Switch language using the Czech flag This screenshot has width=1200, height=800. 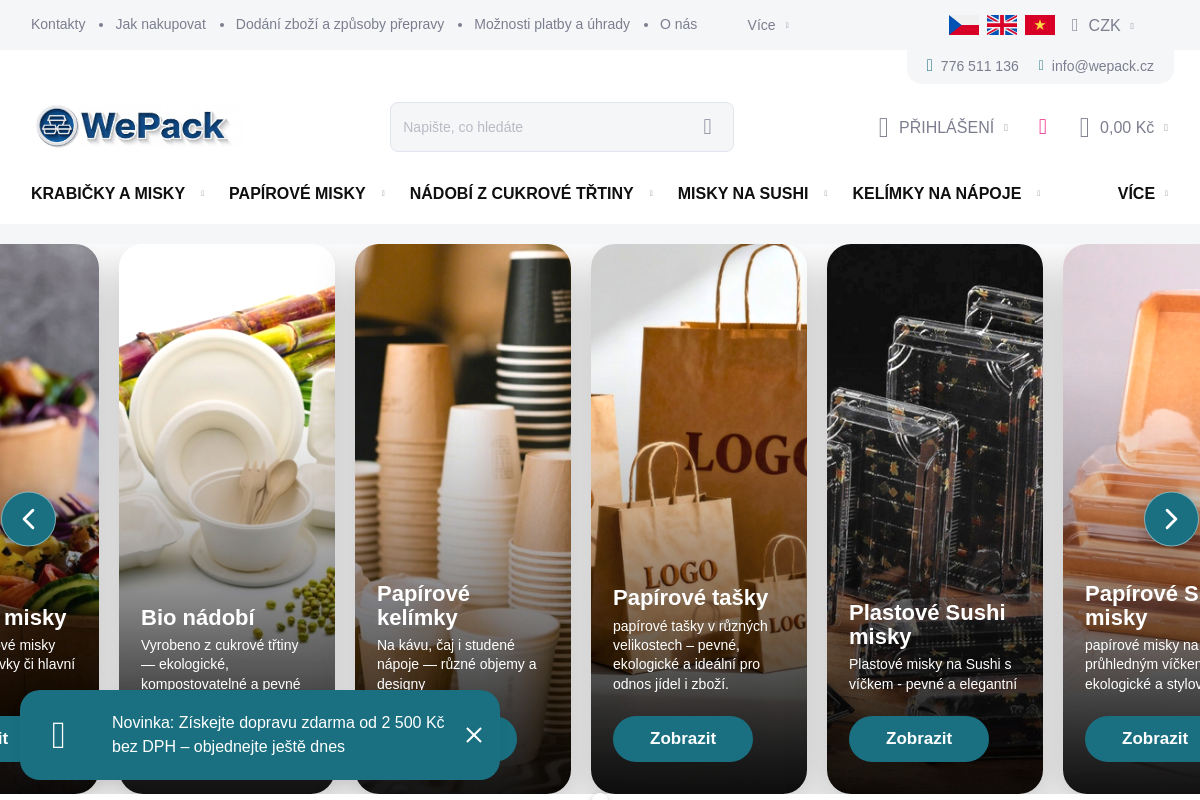[x=964, y=25]
